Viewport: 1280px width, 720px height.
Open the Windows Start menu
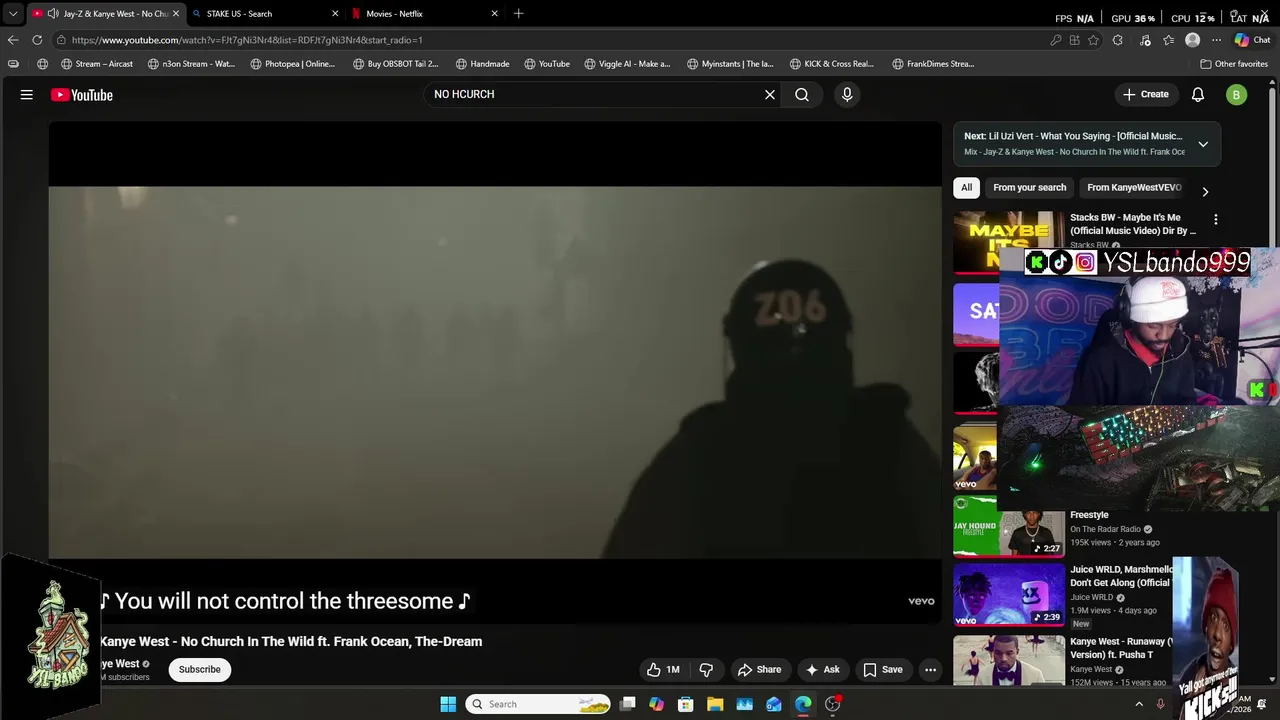pyautogui.click(x=448, y=704)
